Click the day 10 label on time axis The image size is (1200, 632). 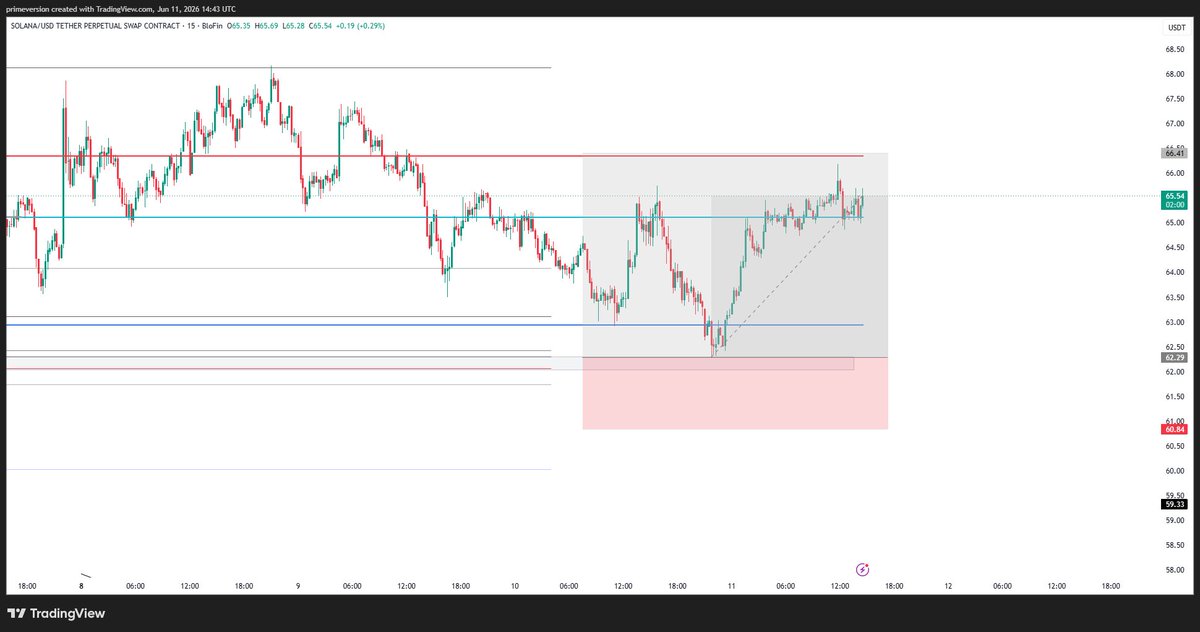[515, 586]
